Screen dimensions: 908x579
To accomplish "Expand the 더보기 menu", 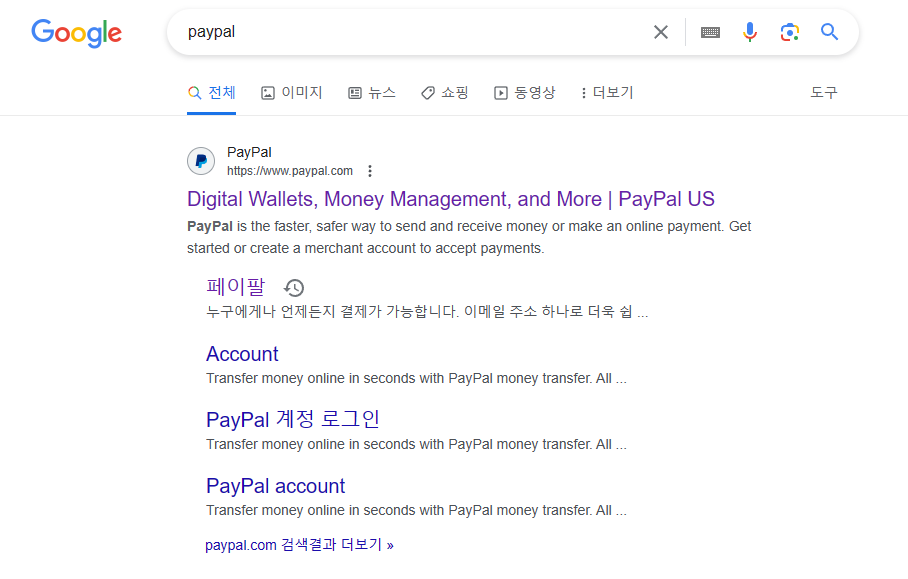I will tap(607, 93).
